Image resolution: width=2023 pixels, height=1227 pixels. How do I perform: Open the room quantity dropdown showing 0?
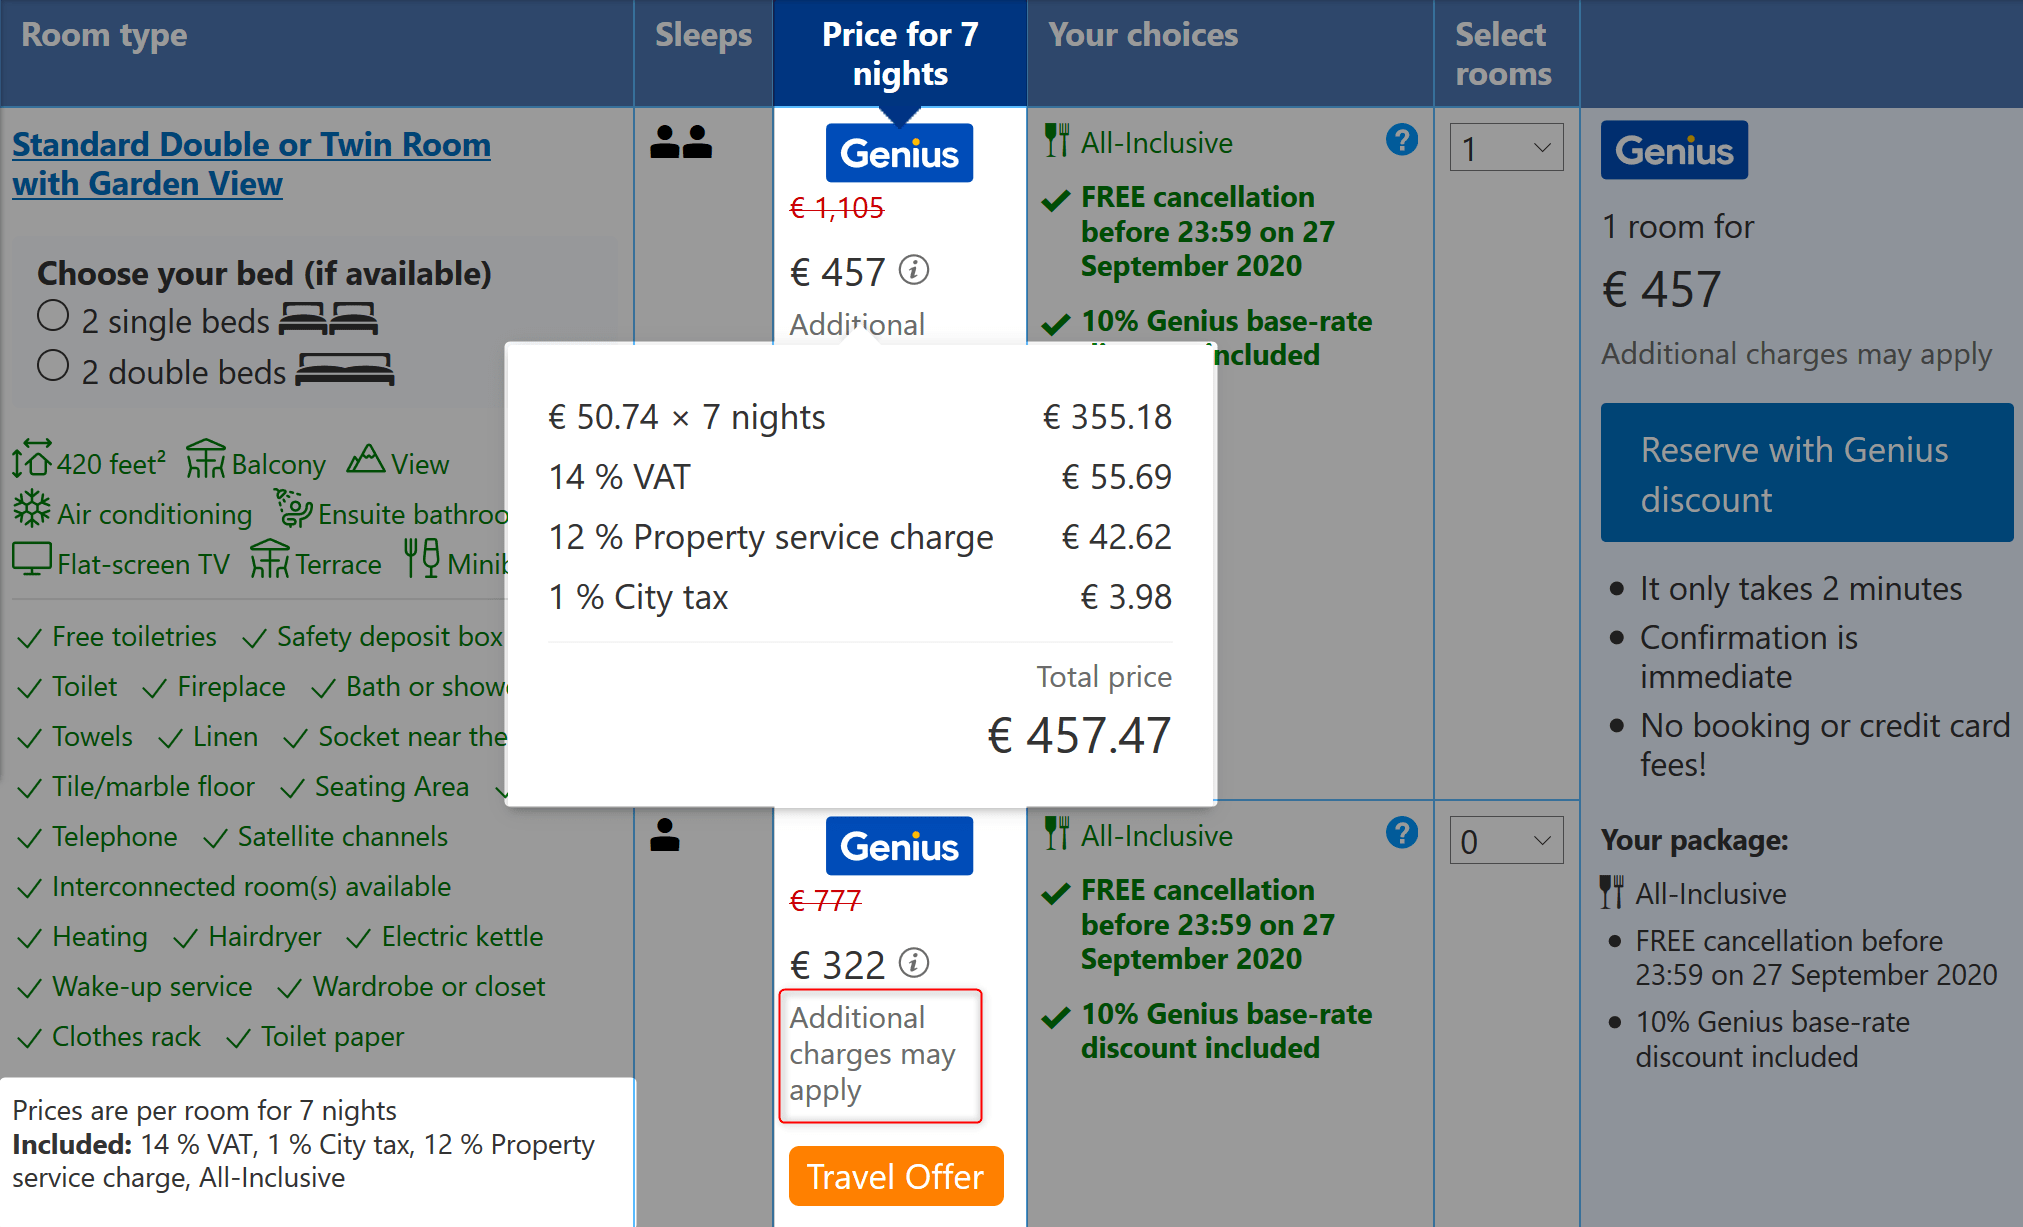tap(1506, 841)
